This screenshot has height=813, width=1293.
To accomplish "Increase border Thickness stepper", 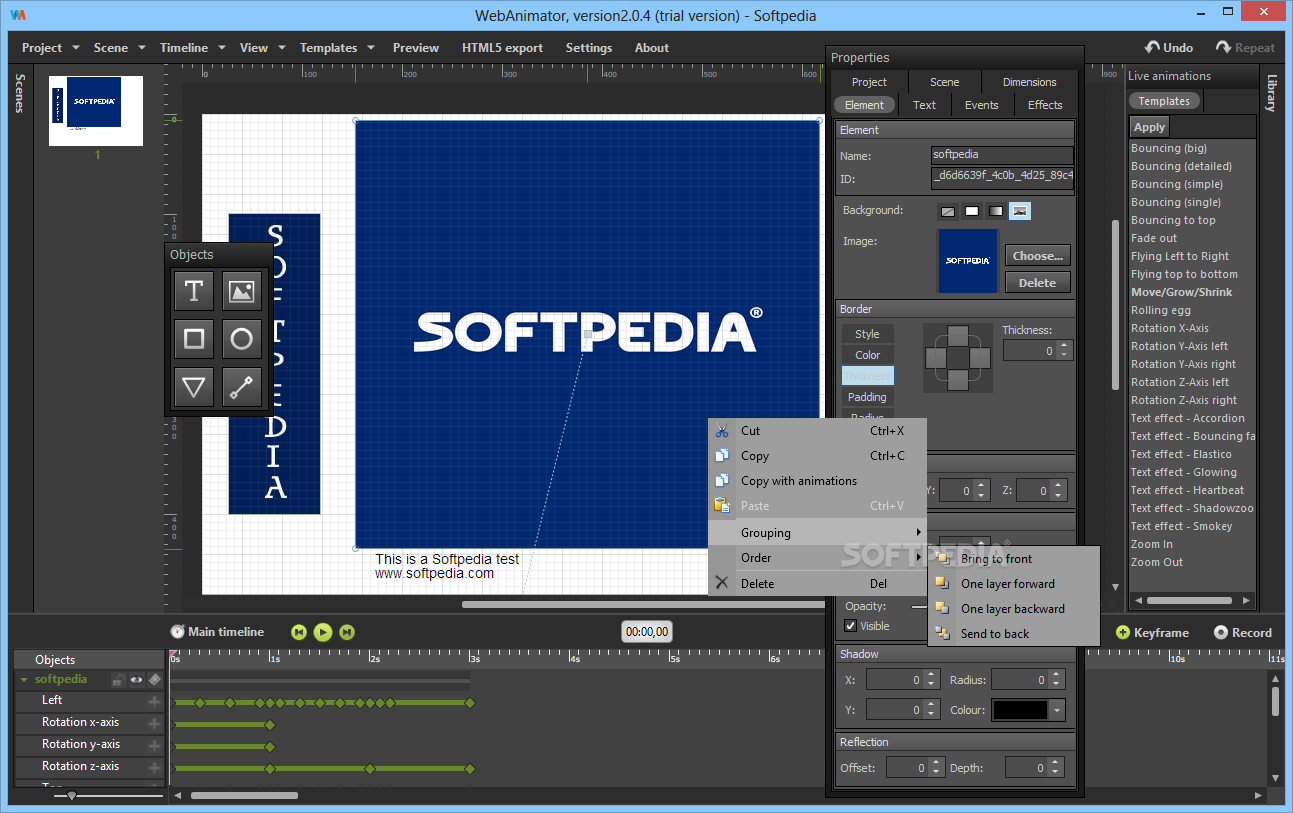I will click(x=1064, y=346).
